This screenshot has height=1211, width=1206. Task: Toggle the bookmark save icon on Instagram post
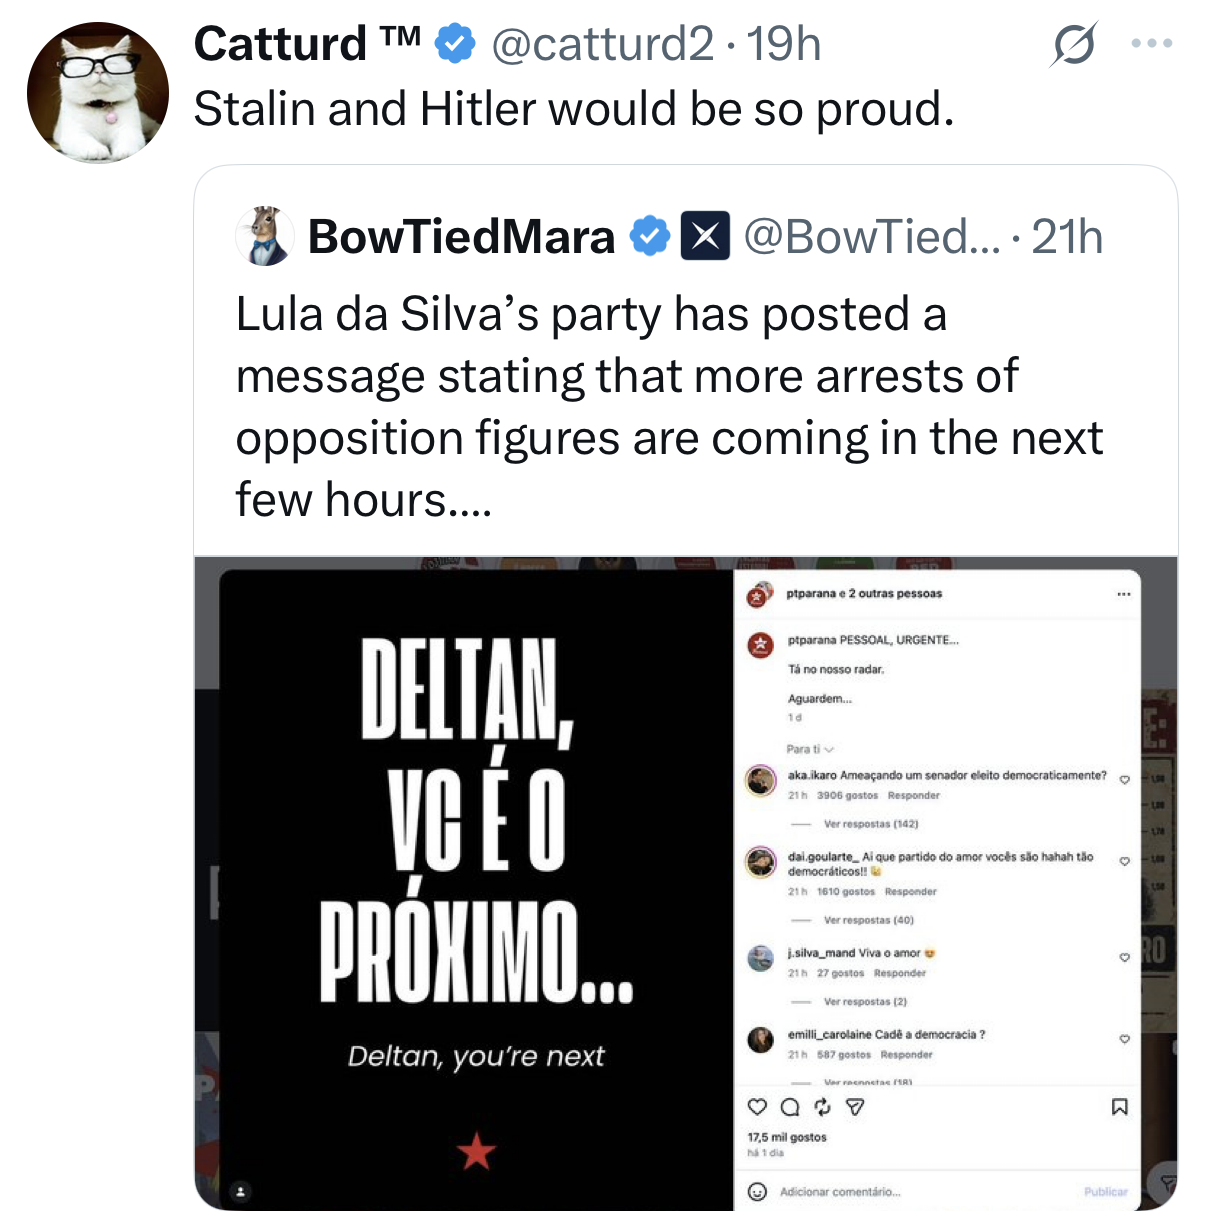(x=1120, y=1107)
